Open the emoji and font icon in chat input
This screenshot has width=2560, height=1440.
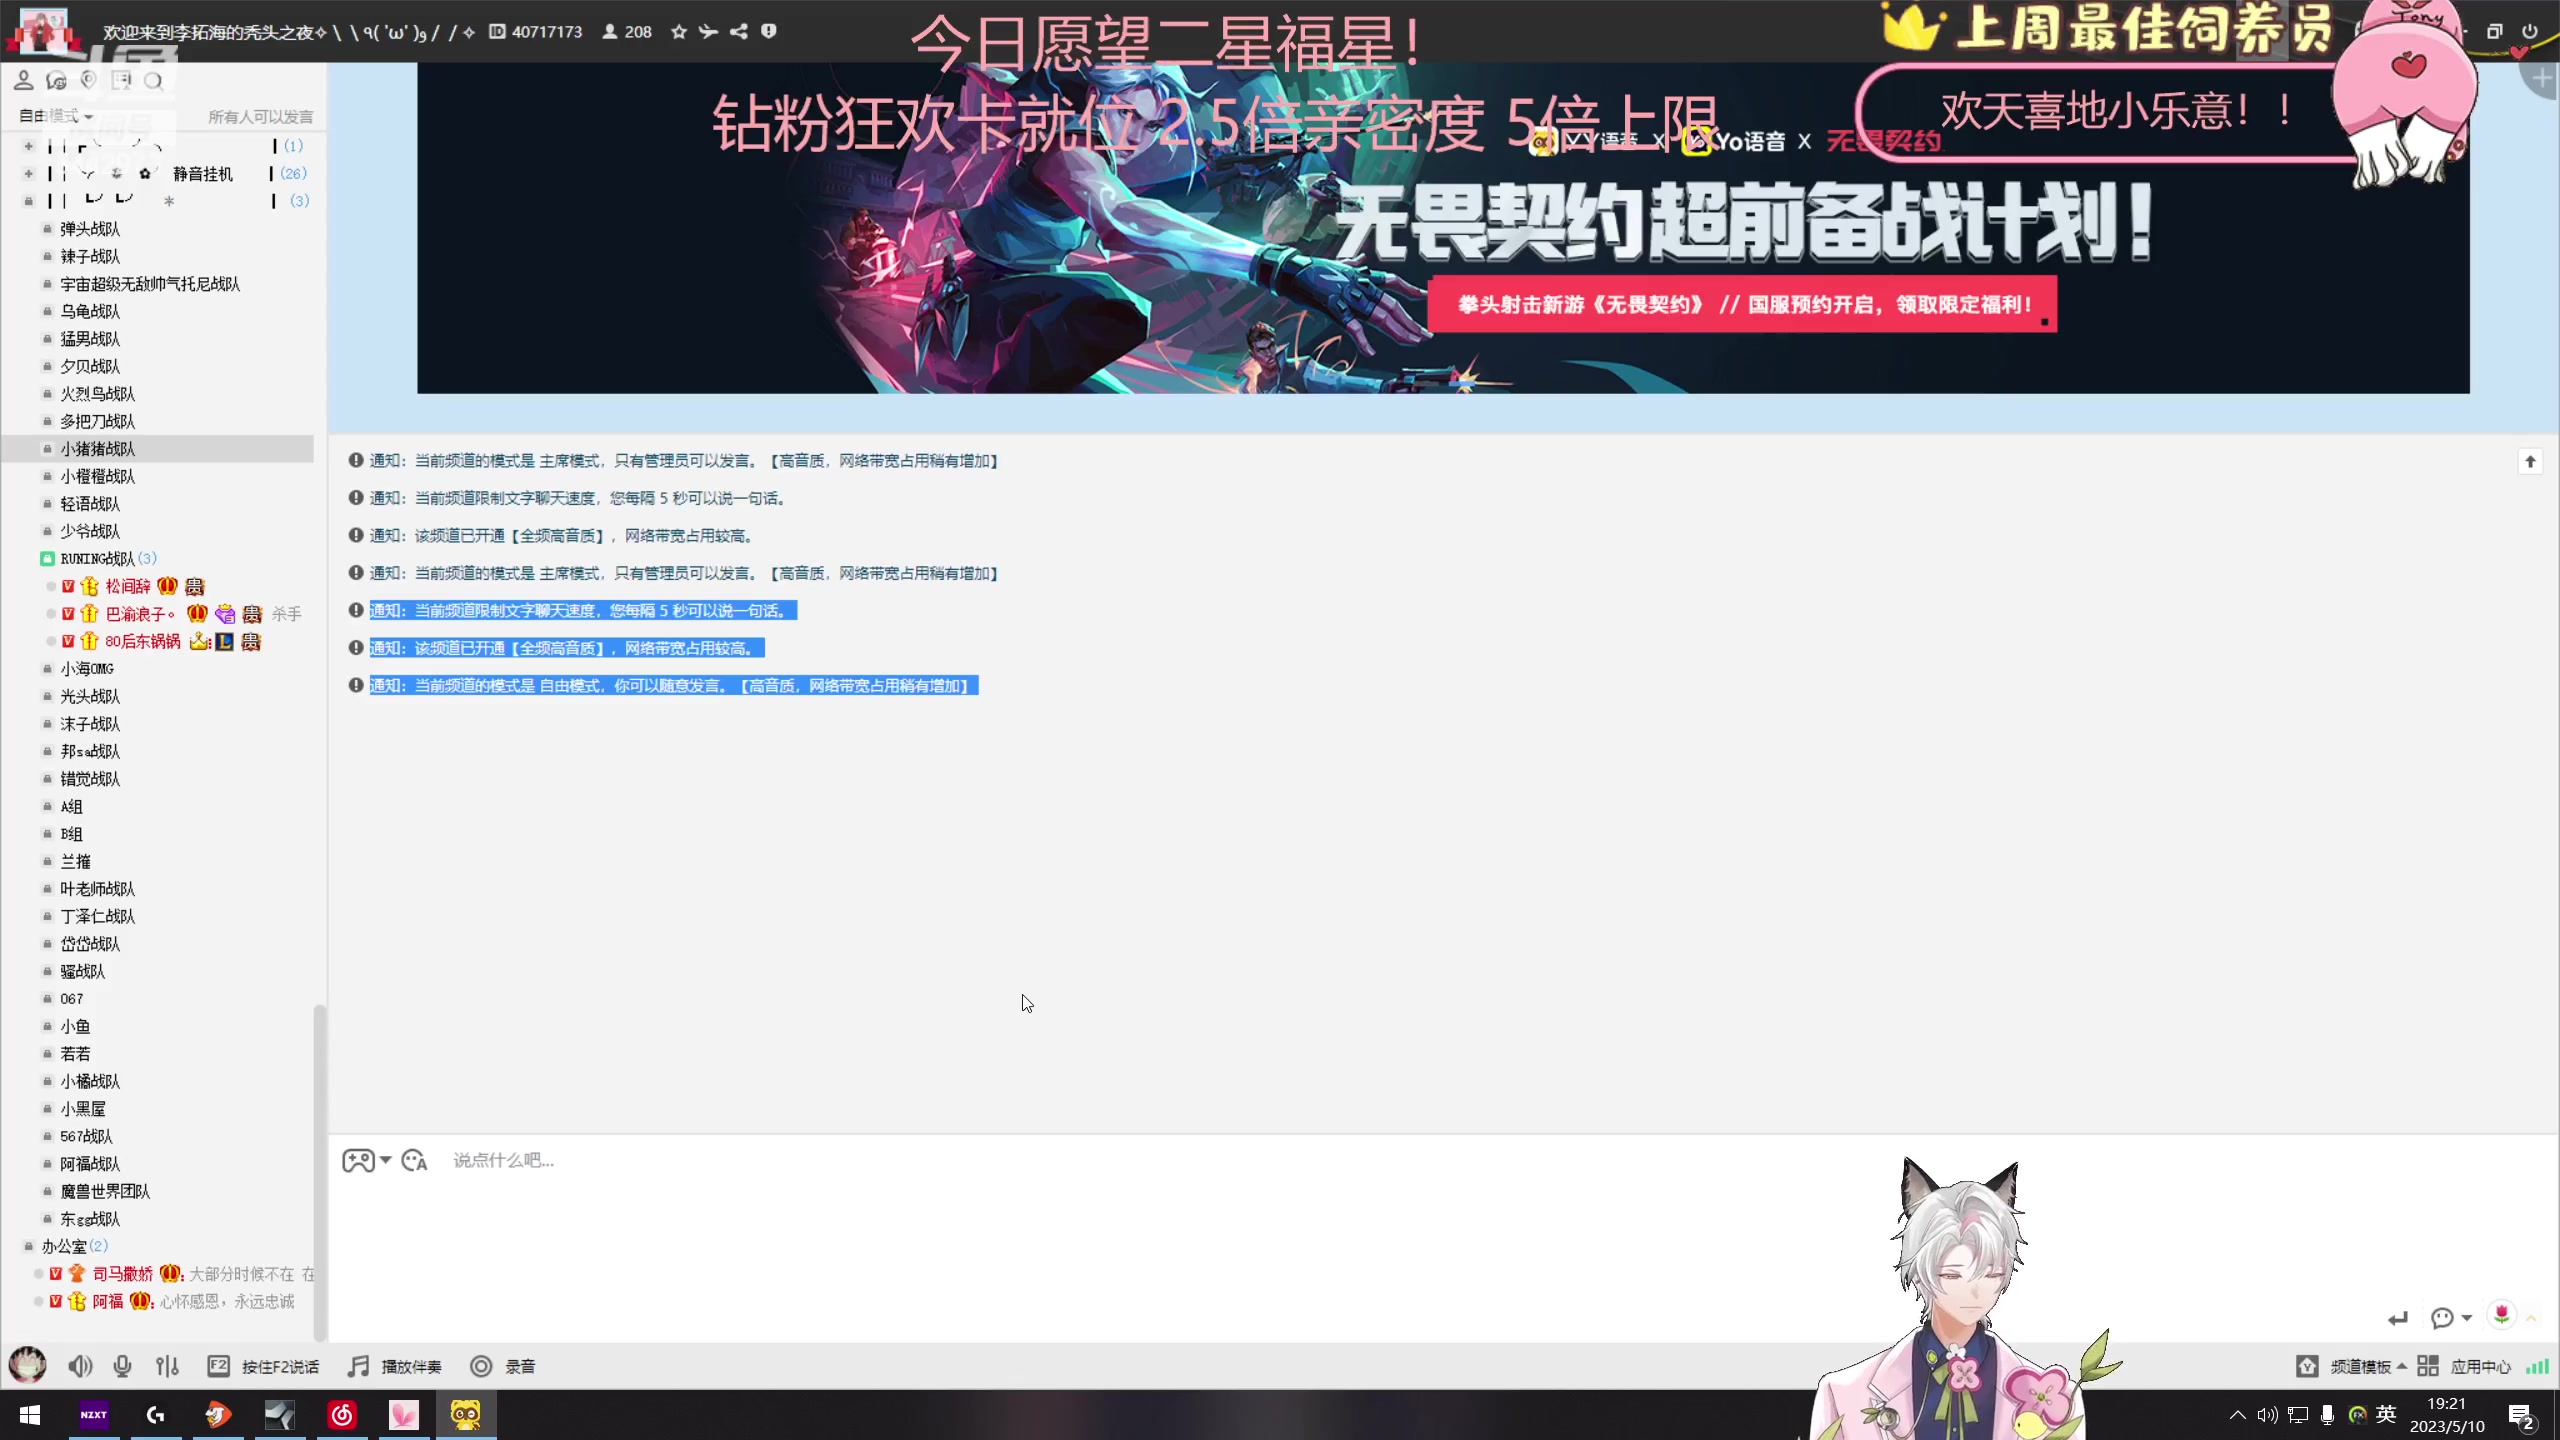pyautogui.click(x=414, y=1160)
